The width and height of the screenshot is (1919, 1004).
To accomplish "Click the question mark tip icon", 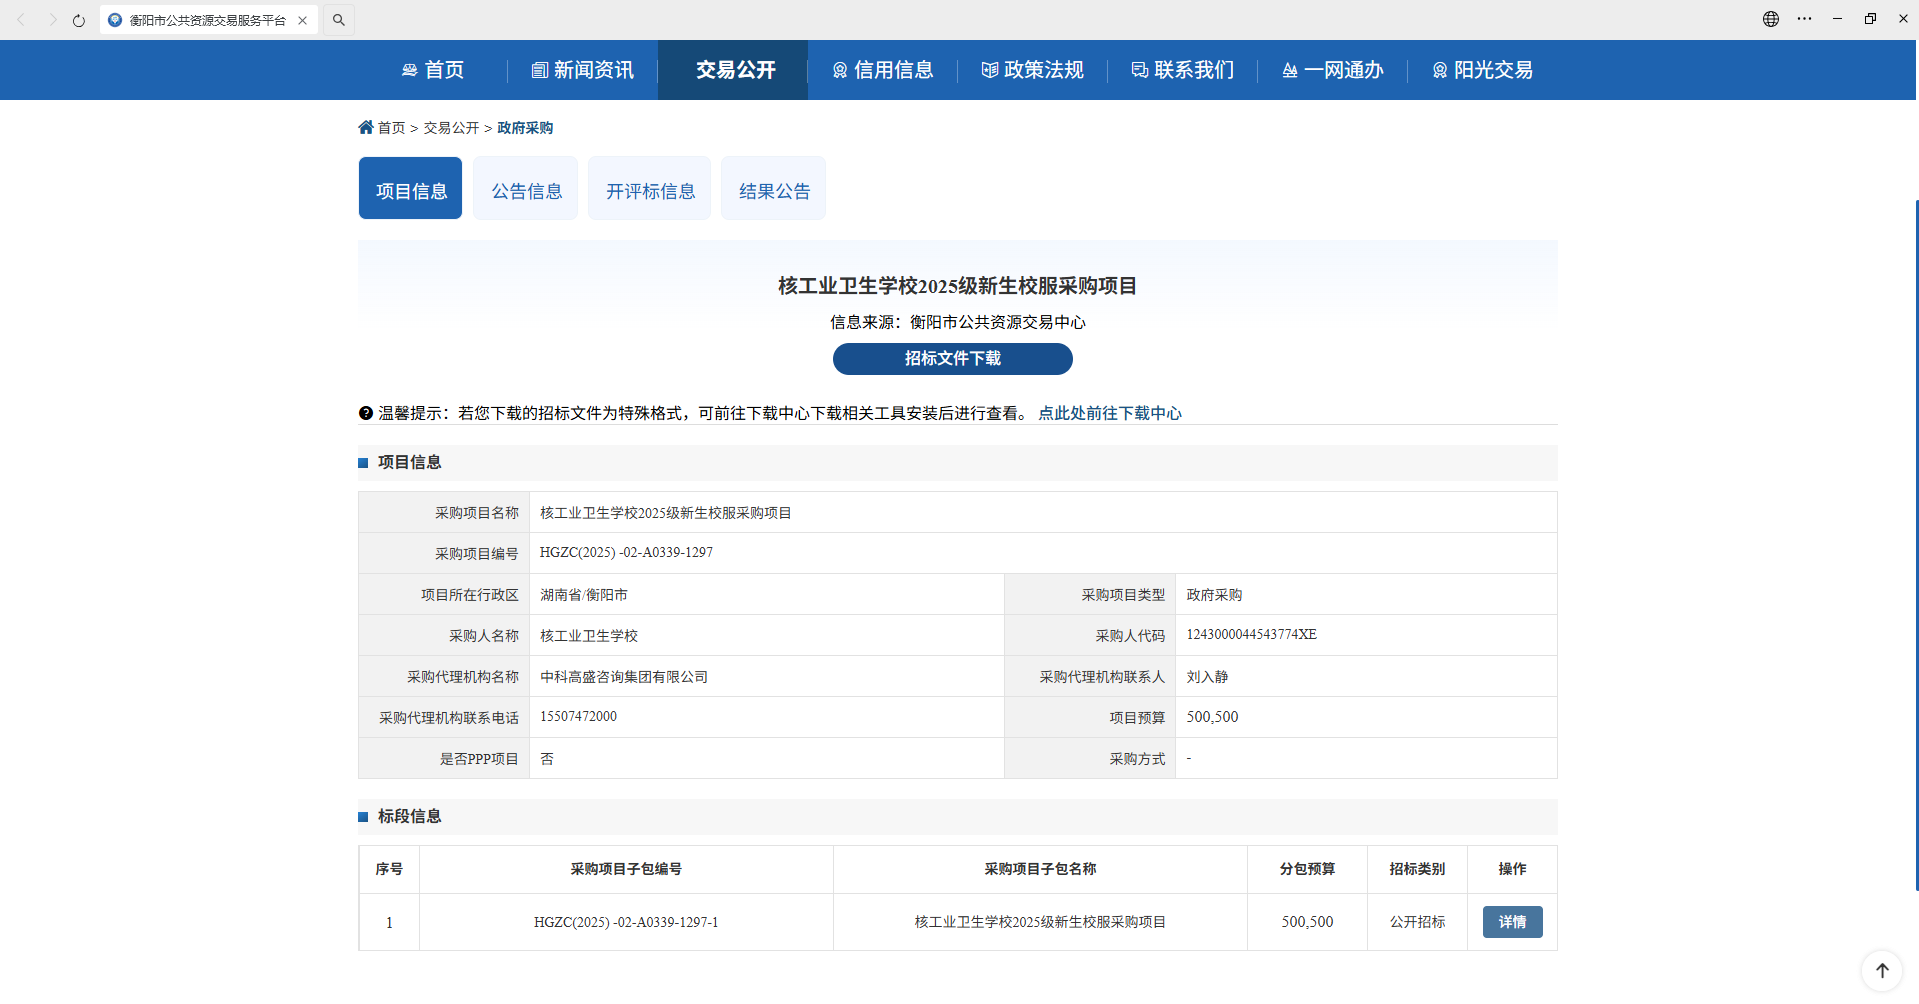I will point(366,413).
